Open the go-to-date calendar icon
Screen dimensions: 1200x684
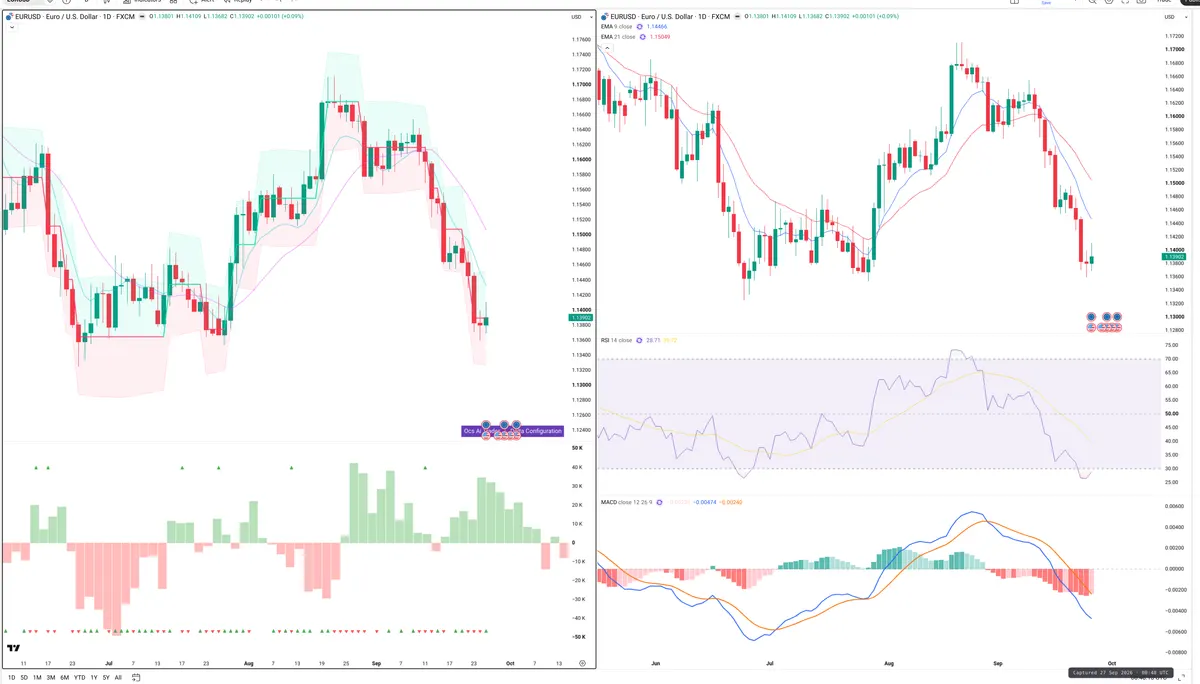point(135,678)
